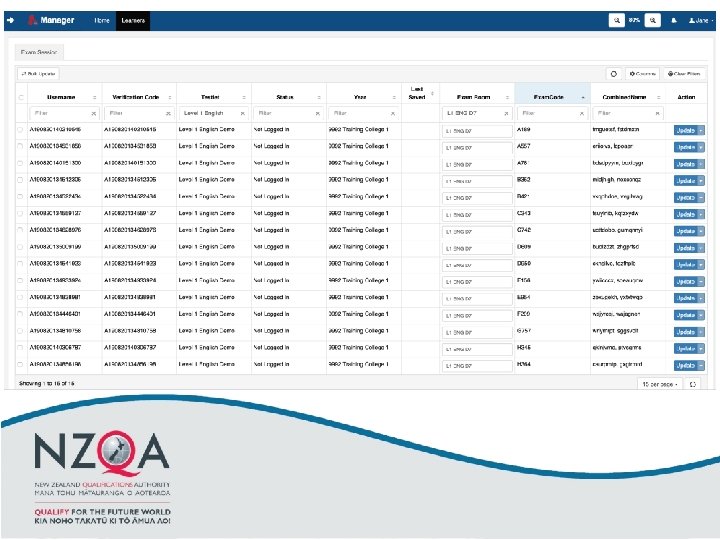Click the Manager logo icon
The width and height of the screenshot is (720, 540).
pyautogui.click(x=32, y=20)
